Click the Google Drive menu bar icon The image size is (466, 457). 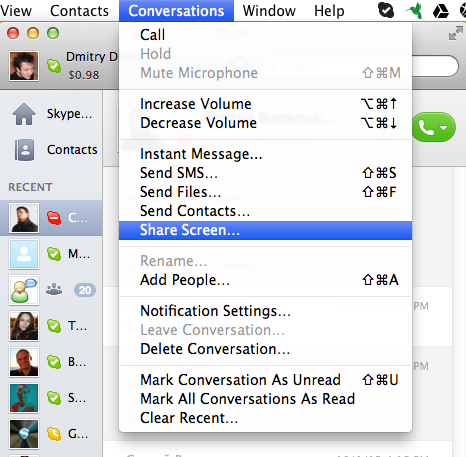tap(441, 11)
